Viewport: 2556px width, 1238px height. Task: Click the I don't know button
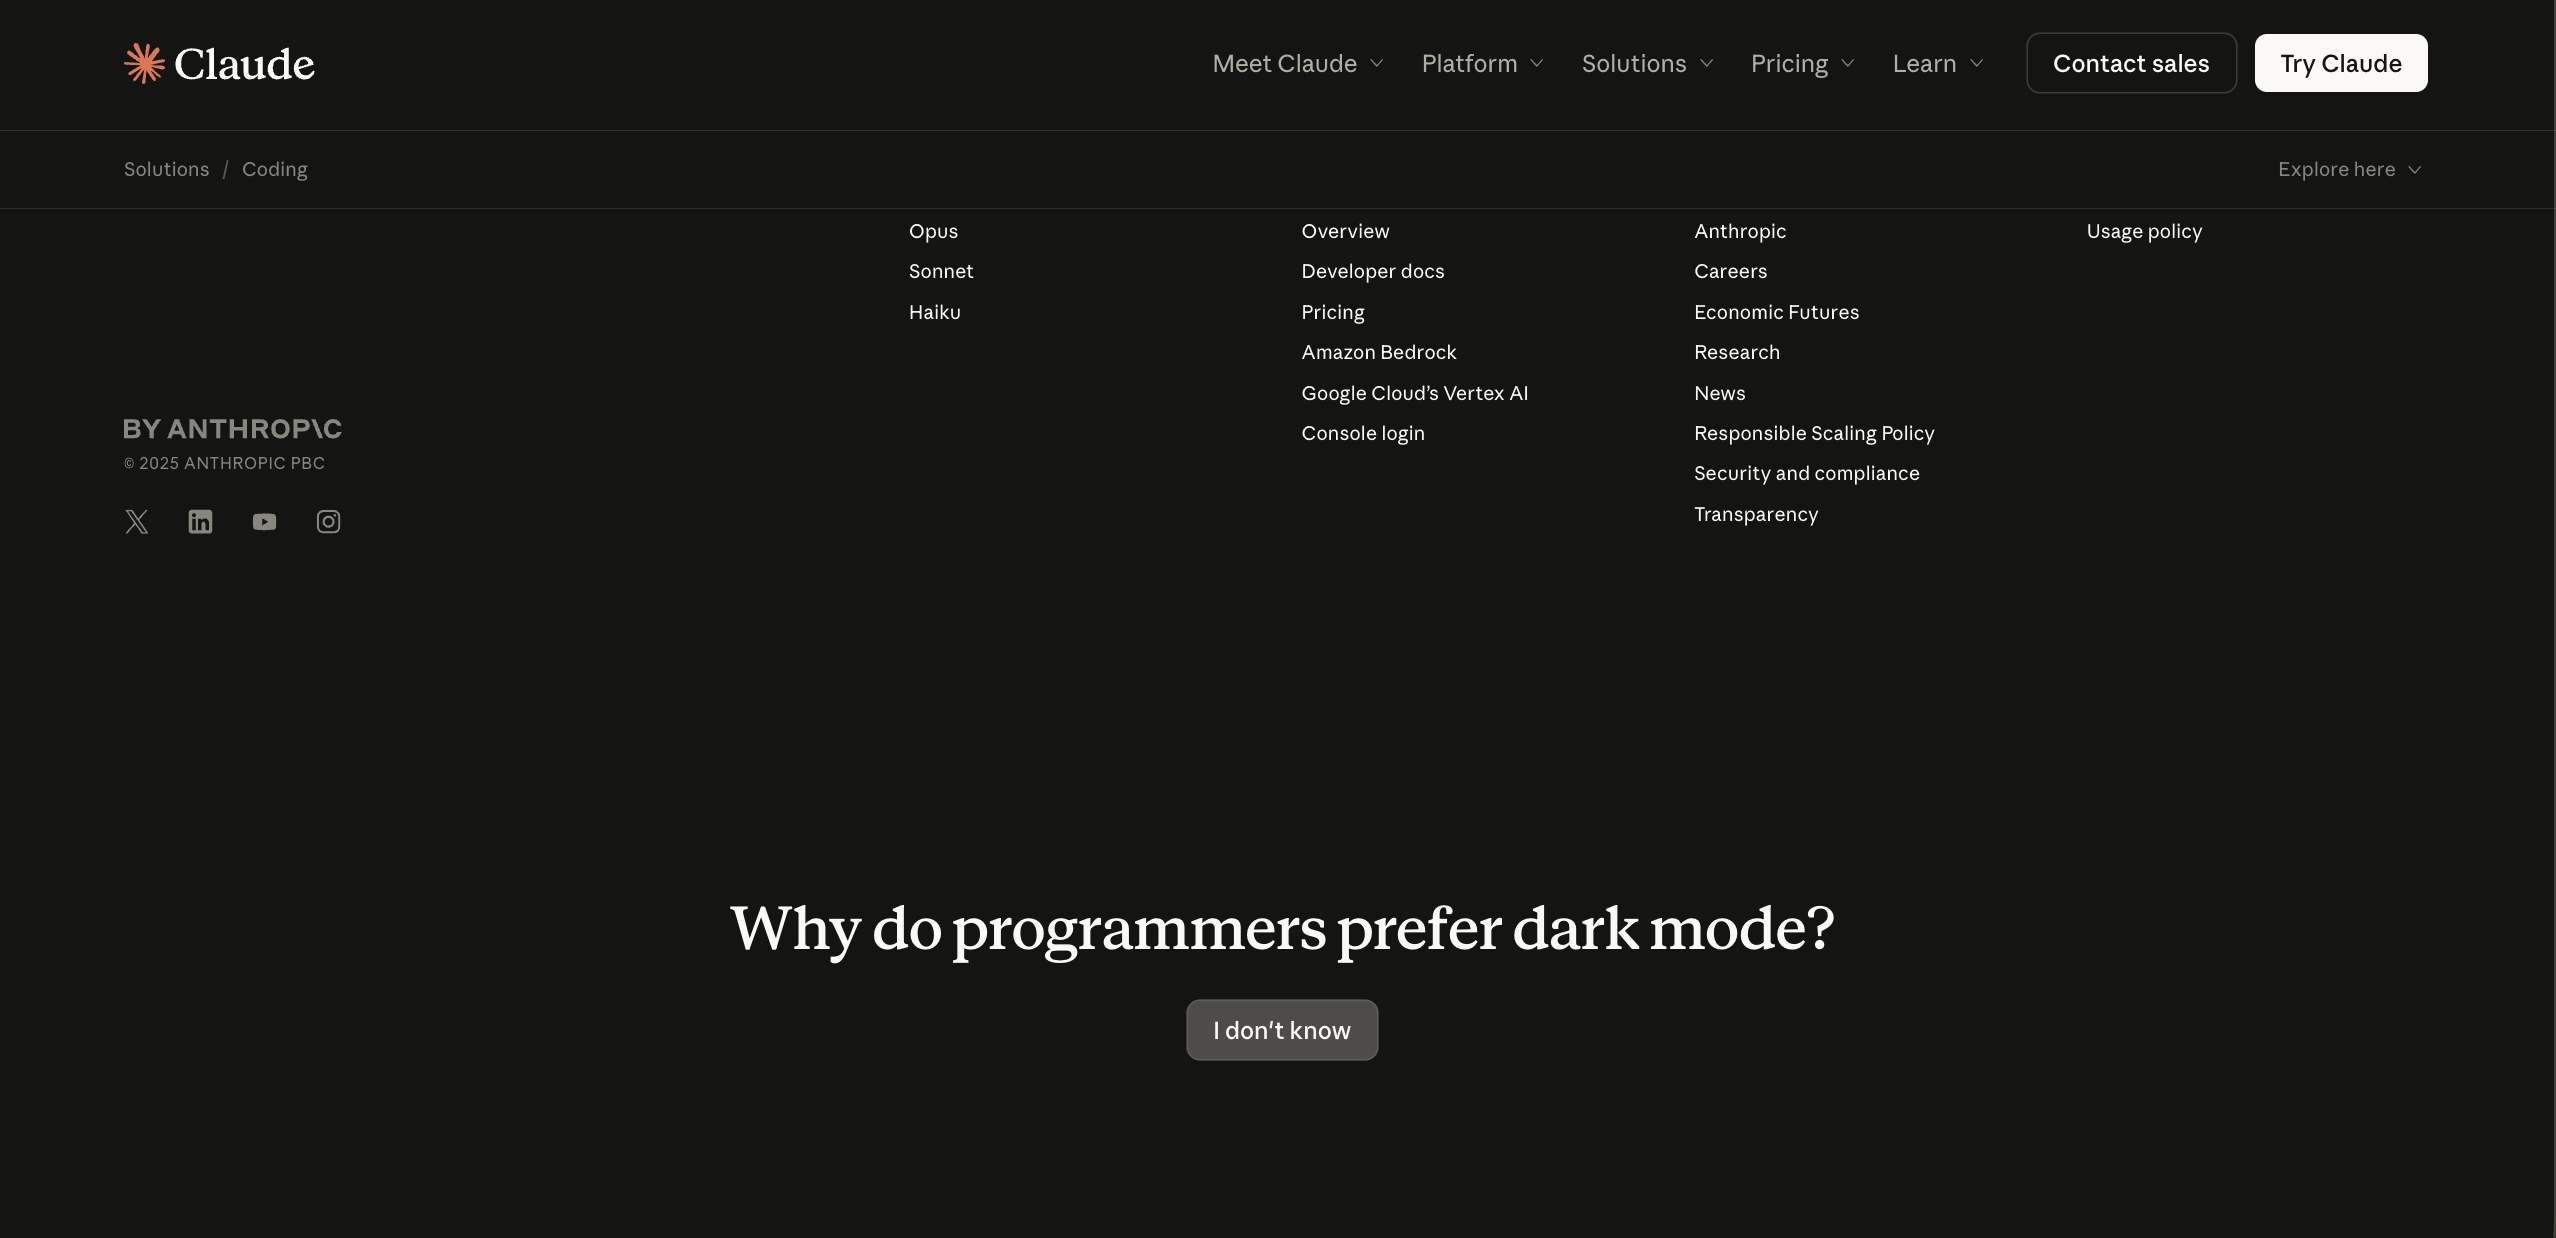point(1282,1030)
